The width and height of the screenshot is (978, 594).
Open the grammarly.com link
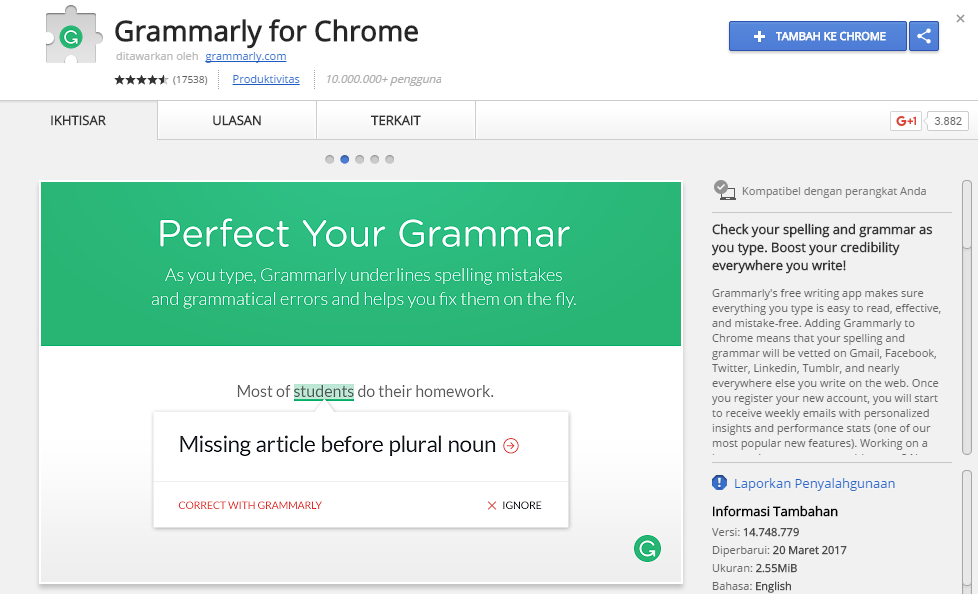tap(246, 56)
